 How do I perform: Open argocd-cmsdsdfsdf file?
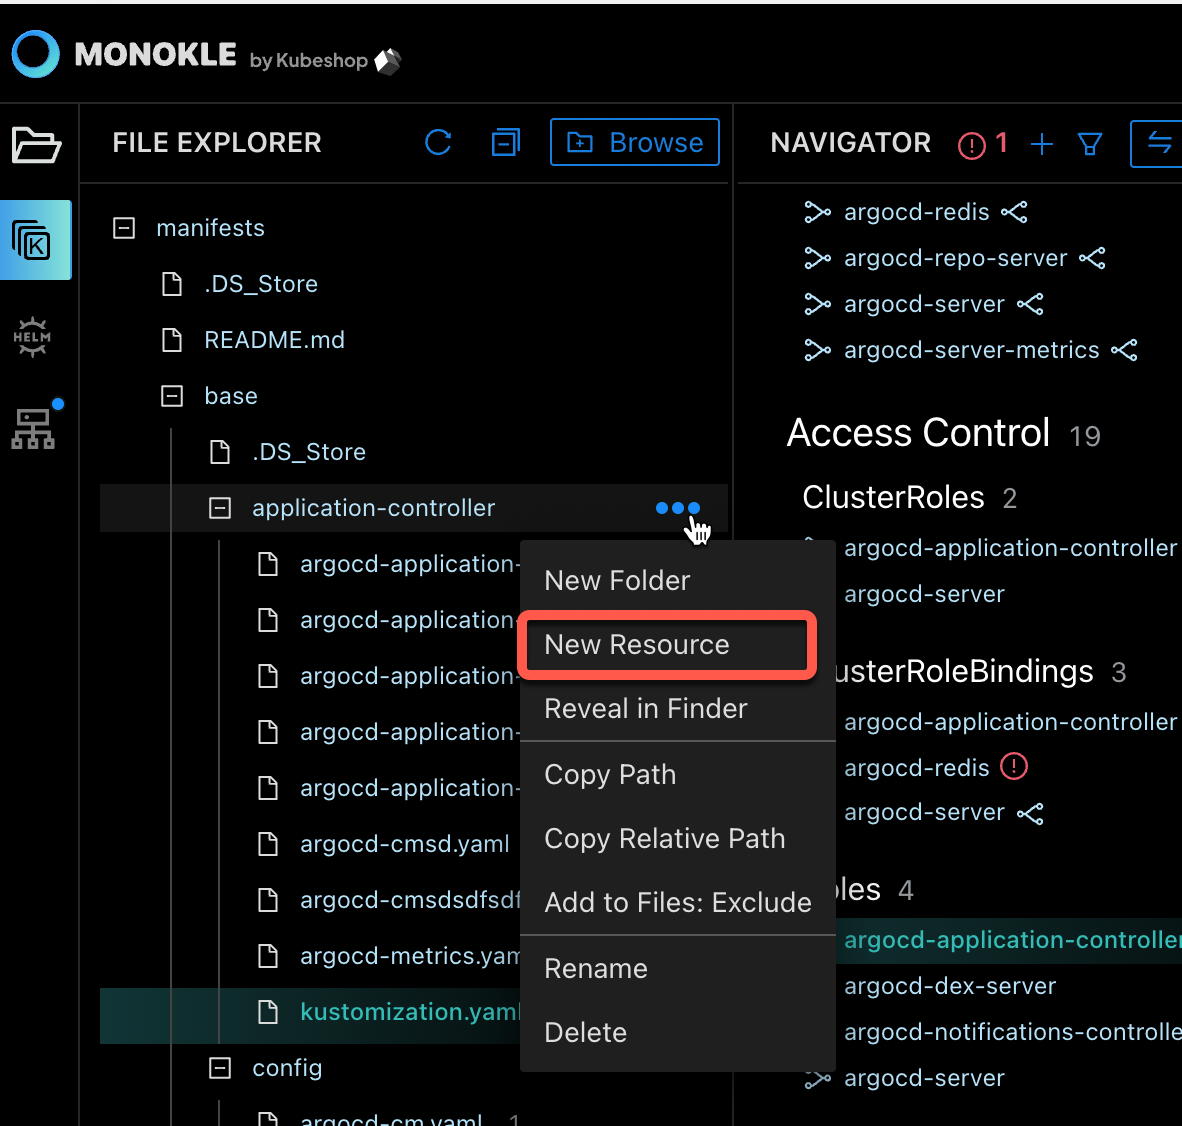410,900
